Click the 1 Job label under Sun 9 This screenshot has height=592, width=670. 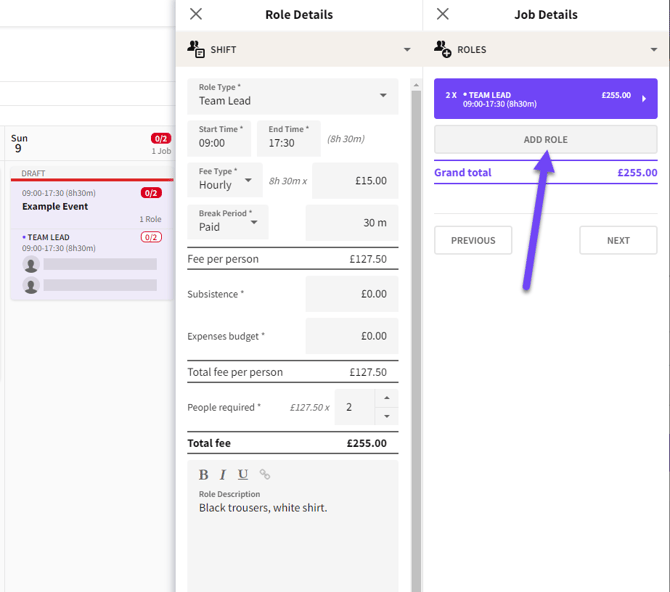(161, 151)
